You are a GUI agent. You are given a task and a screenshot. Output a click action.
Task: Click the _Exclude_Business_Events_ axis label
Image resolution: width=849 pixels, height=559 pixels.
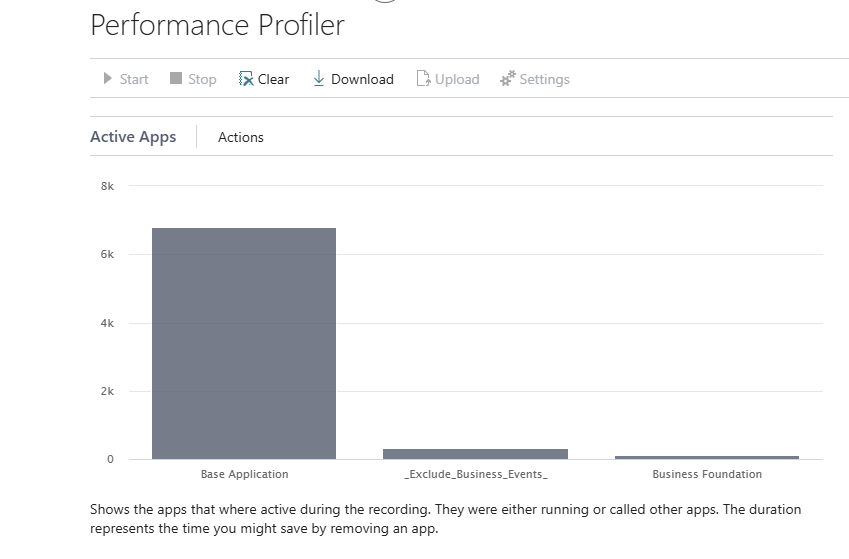point(475,474)
